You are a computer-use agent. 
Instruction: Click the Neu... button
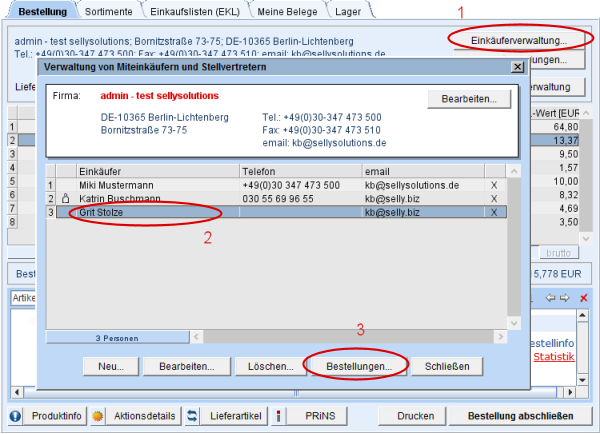[111, 366]
